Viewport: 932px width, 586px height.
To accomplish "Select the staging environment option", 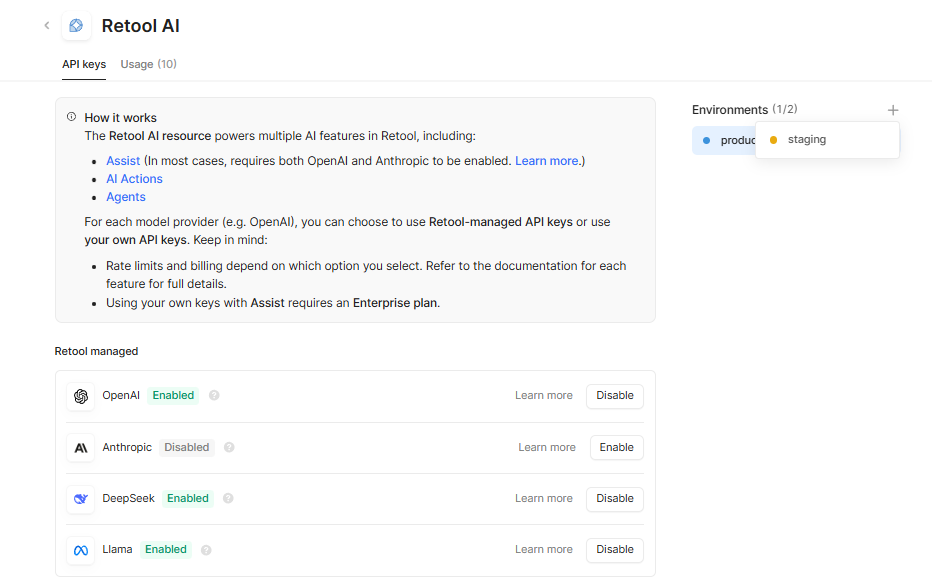I will pyautogui.click(x=806, y=140).
